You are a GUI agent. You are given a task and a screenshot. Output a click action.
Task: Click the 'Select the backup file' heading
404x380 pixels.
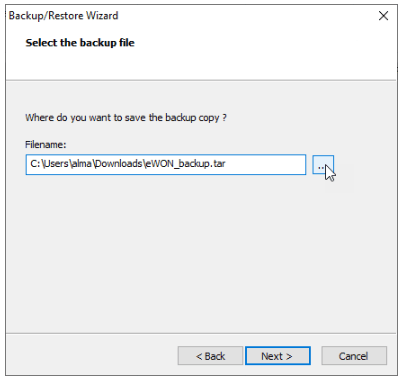pyautogui.click(x=80, y=43)
